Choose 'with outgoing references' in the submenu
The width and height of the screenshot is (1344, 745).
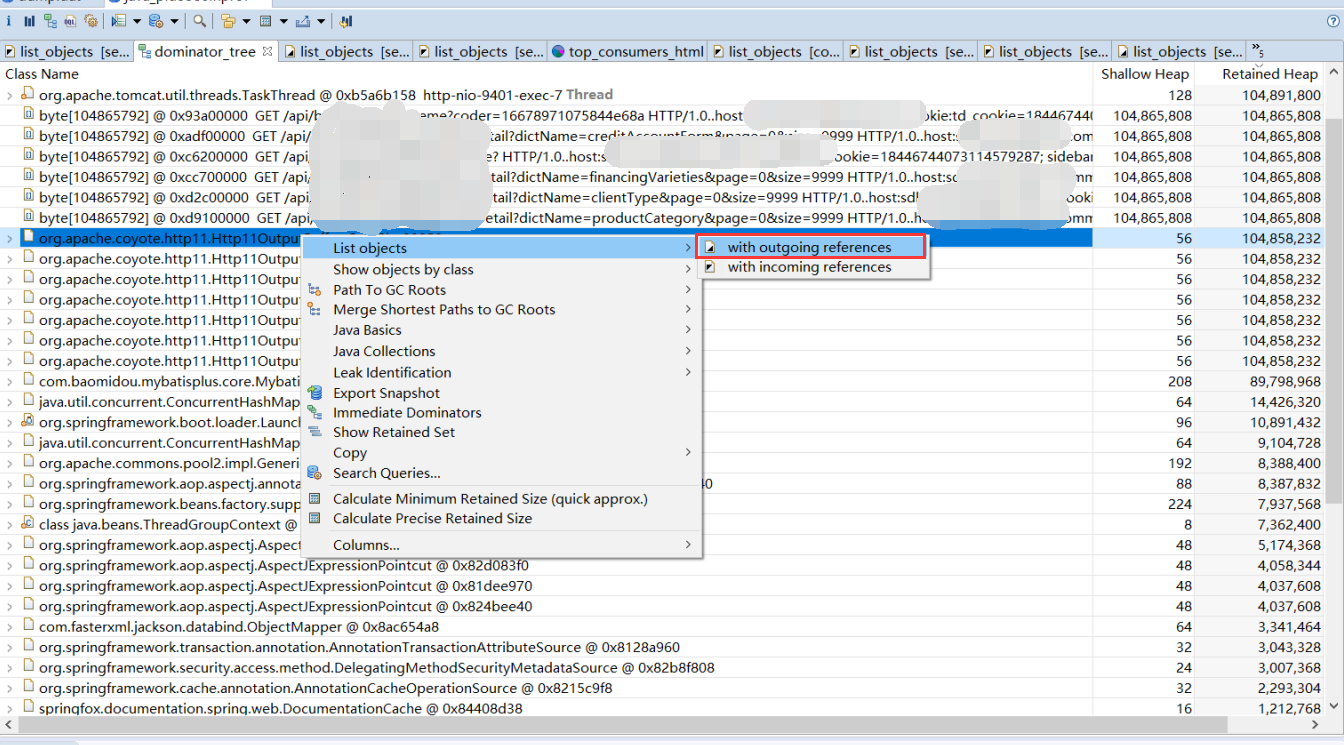coord(810,247)
